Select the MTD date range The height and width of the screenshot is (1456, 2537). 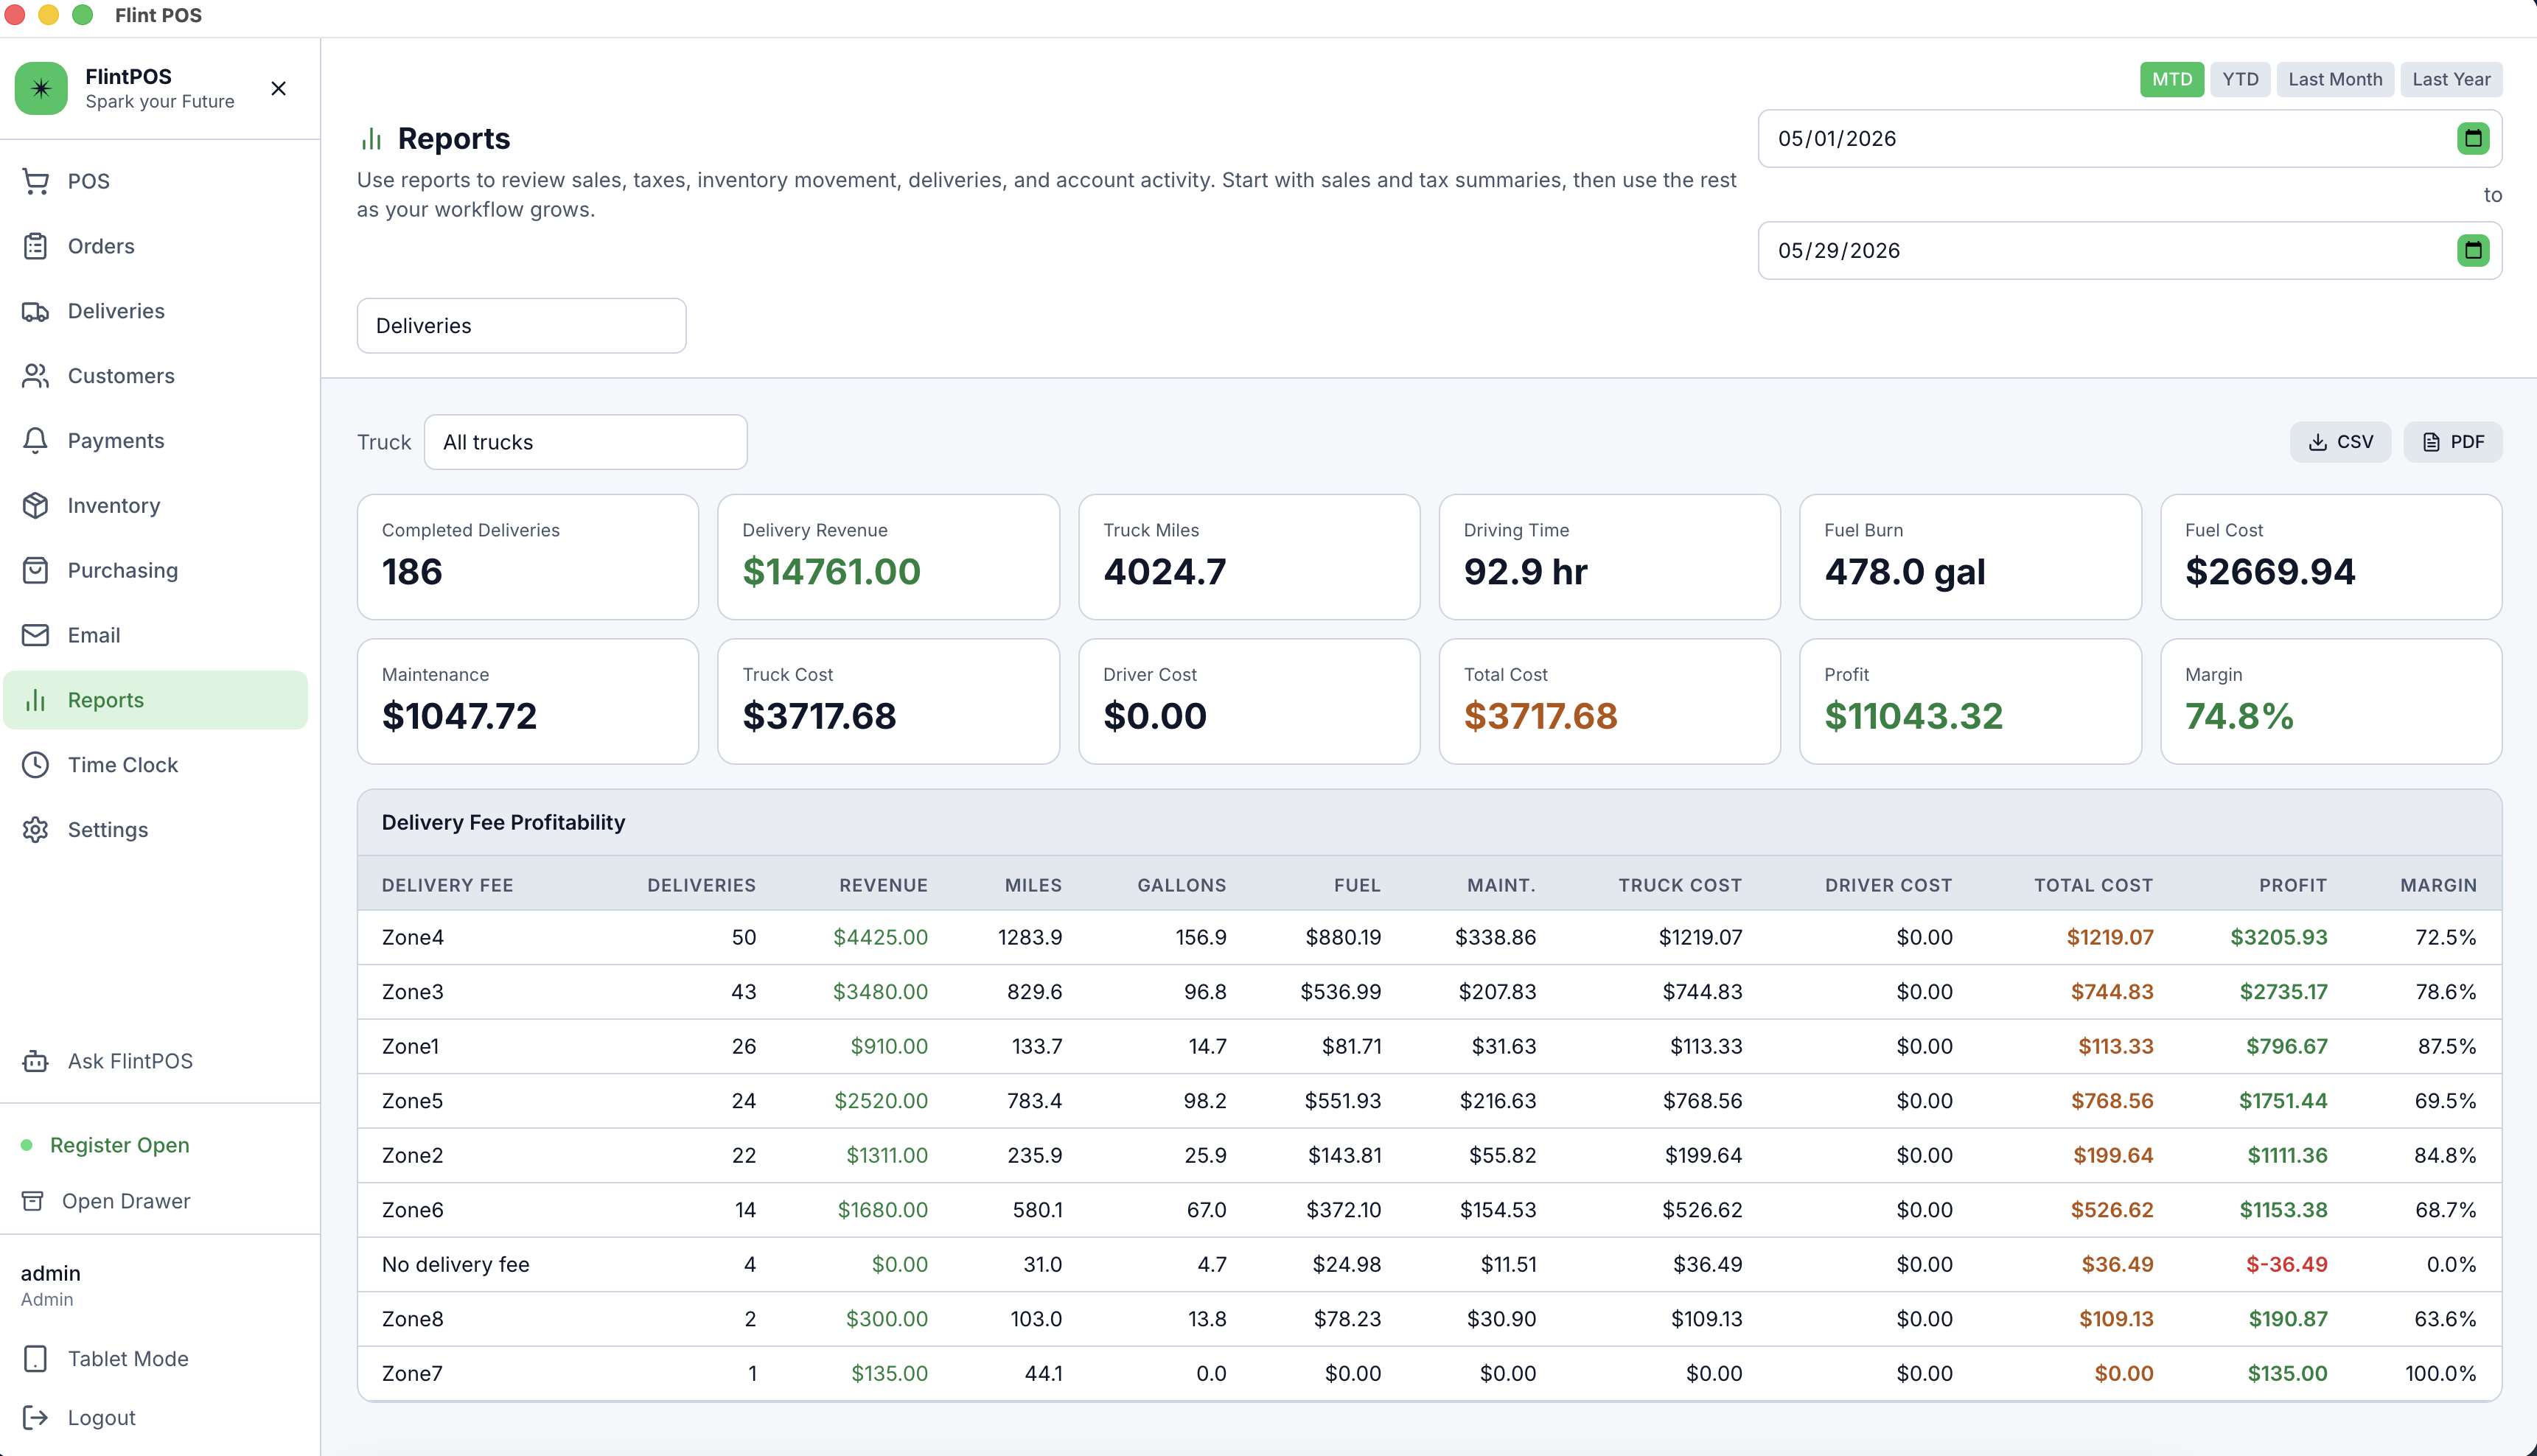coord(2172,79)
